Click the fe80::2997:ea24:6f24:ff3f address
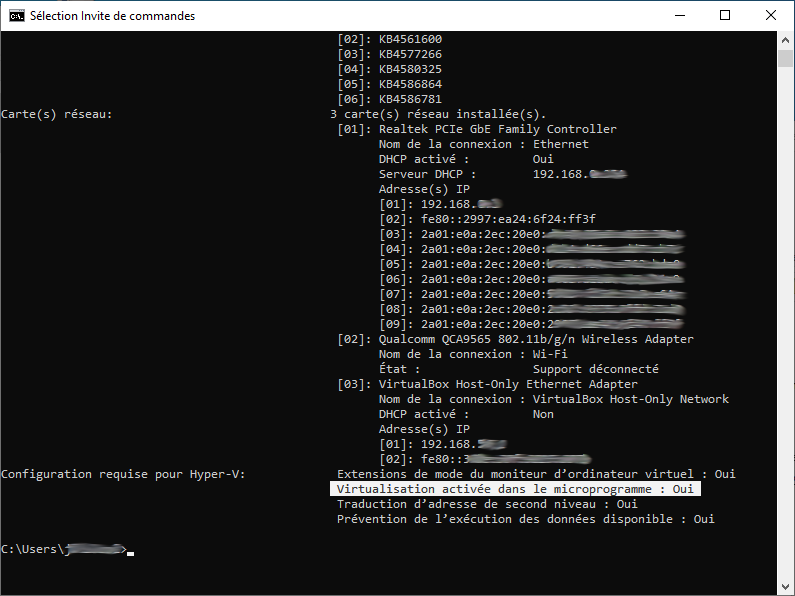 tap(508, 219)
